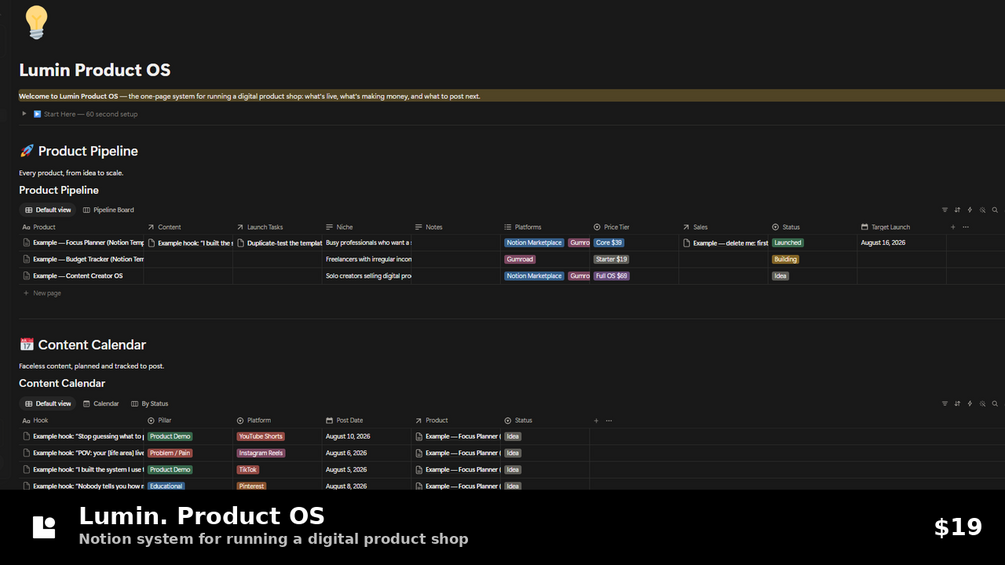Switch to the By Status view tab
The image size is (1005, 565).
coord(149,404)
